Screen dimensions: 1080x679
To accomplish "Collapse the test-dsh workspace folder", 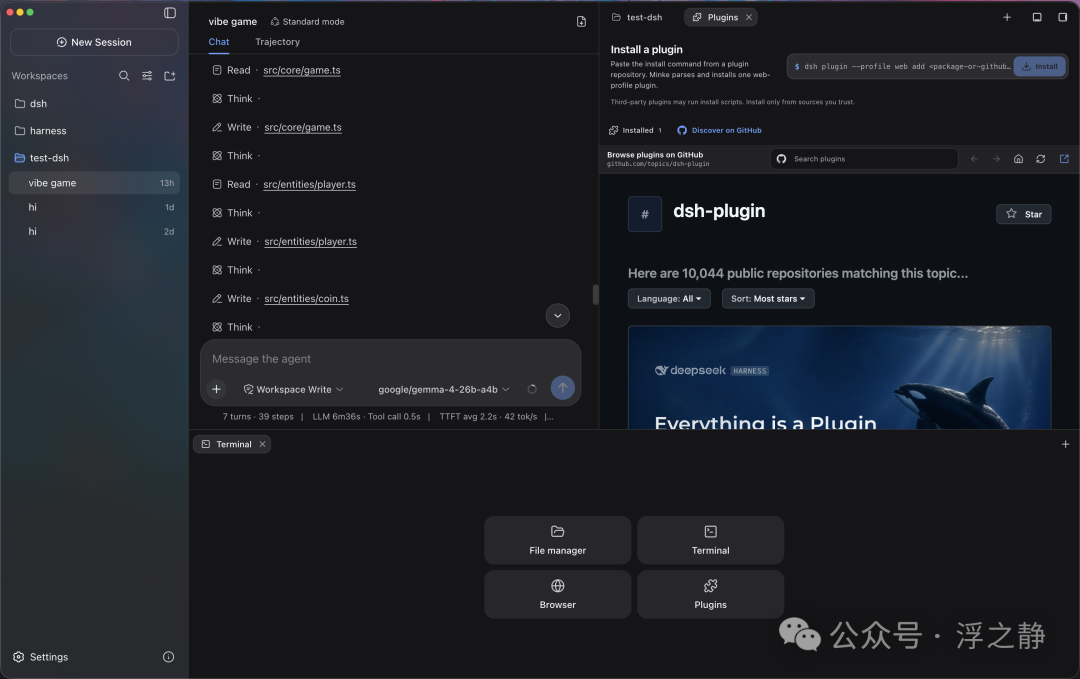I will pos(94,158).
